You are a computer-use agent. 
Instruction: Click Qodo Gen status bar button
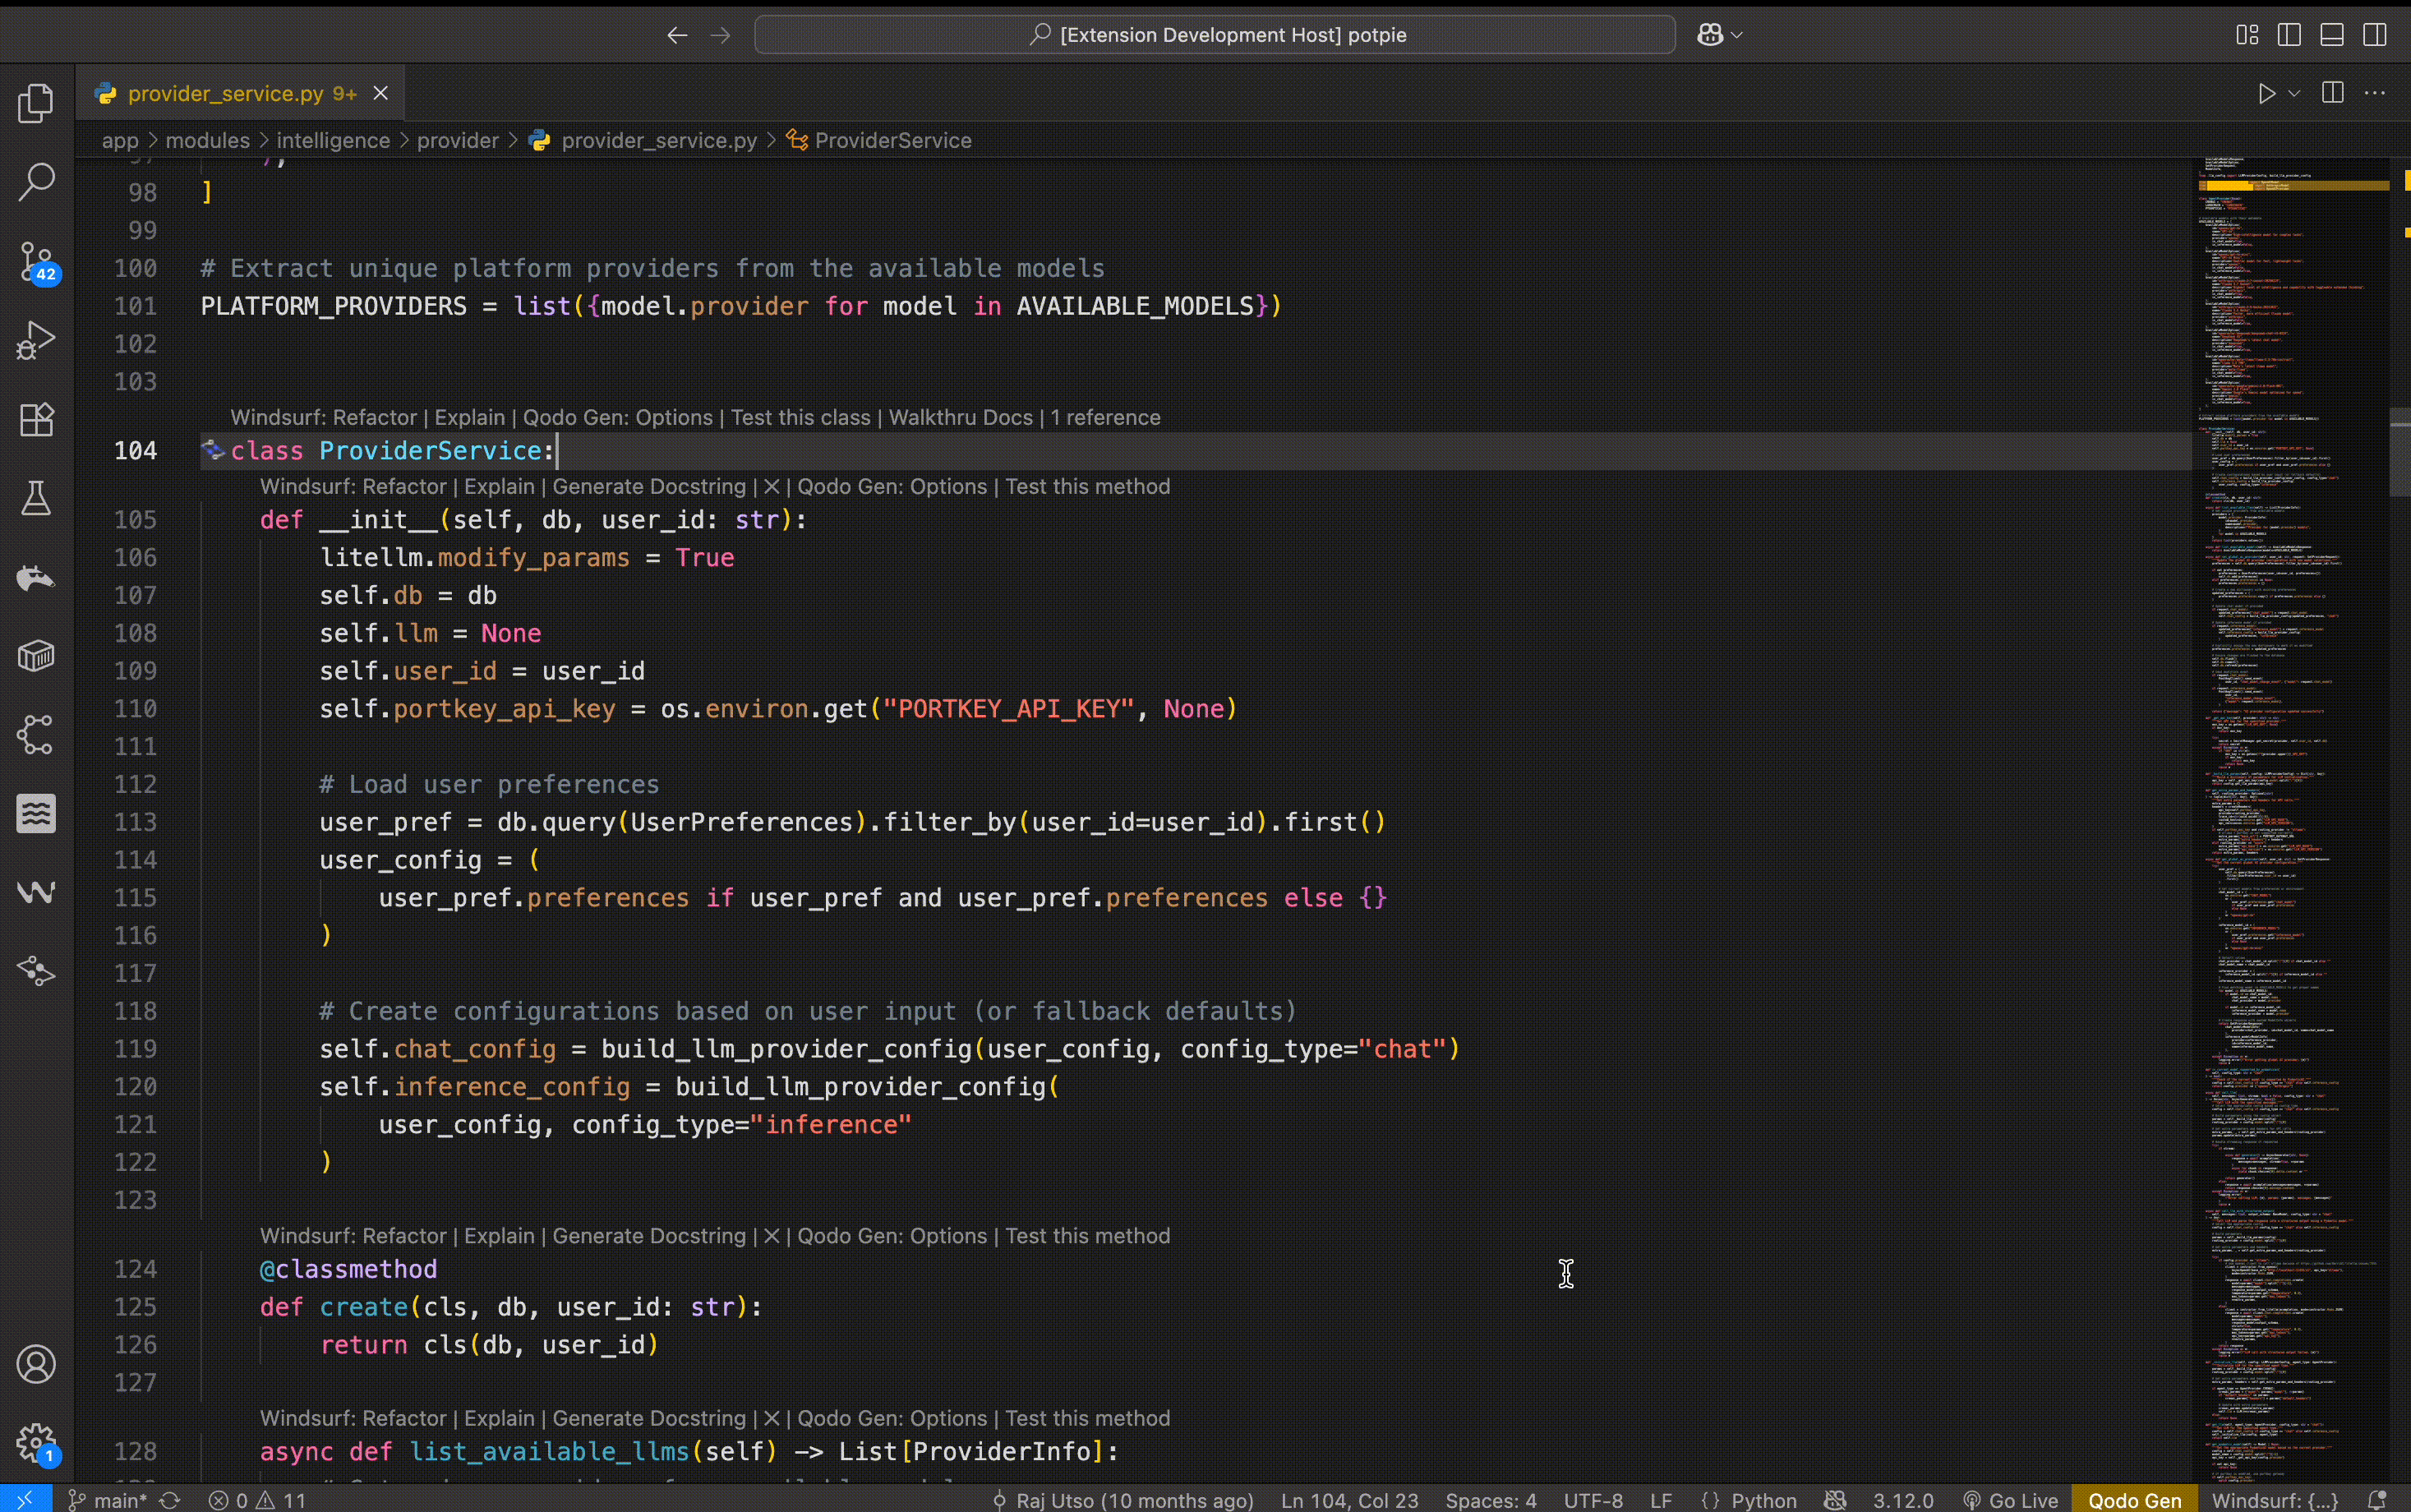click(x=2134, y=1500)
